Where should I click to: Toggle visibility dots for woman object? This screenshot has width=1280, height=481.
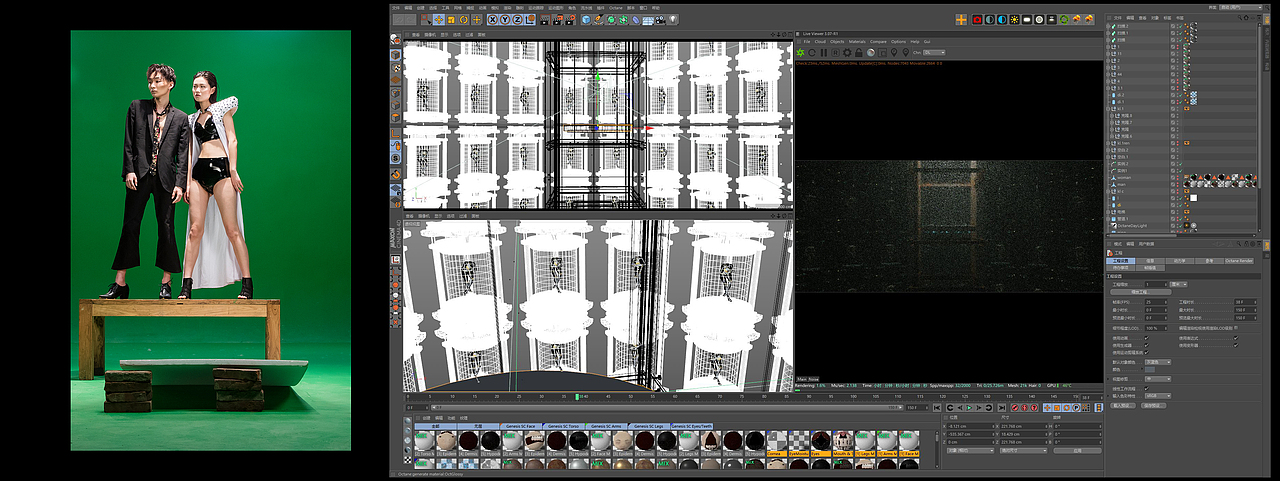pos(1178,178)
